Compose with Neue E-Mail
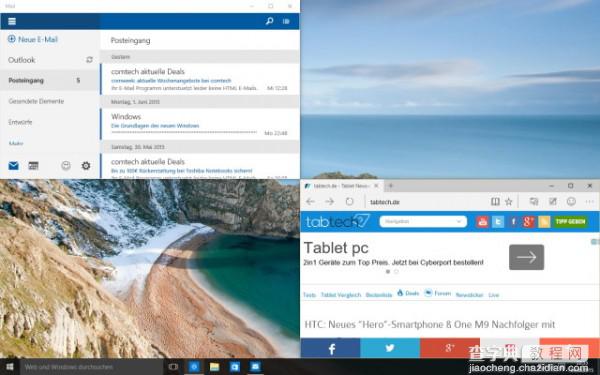 click(33, 39)
